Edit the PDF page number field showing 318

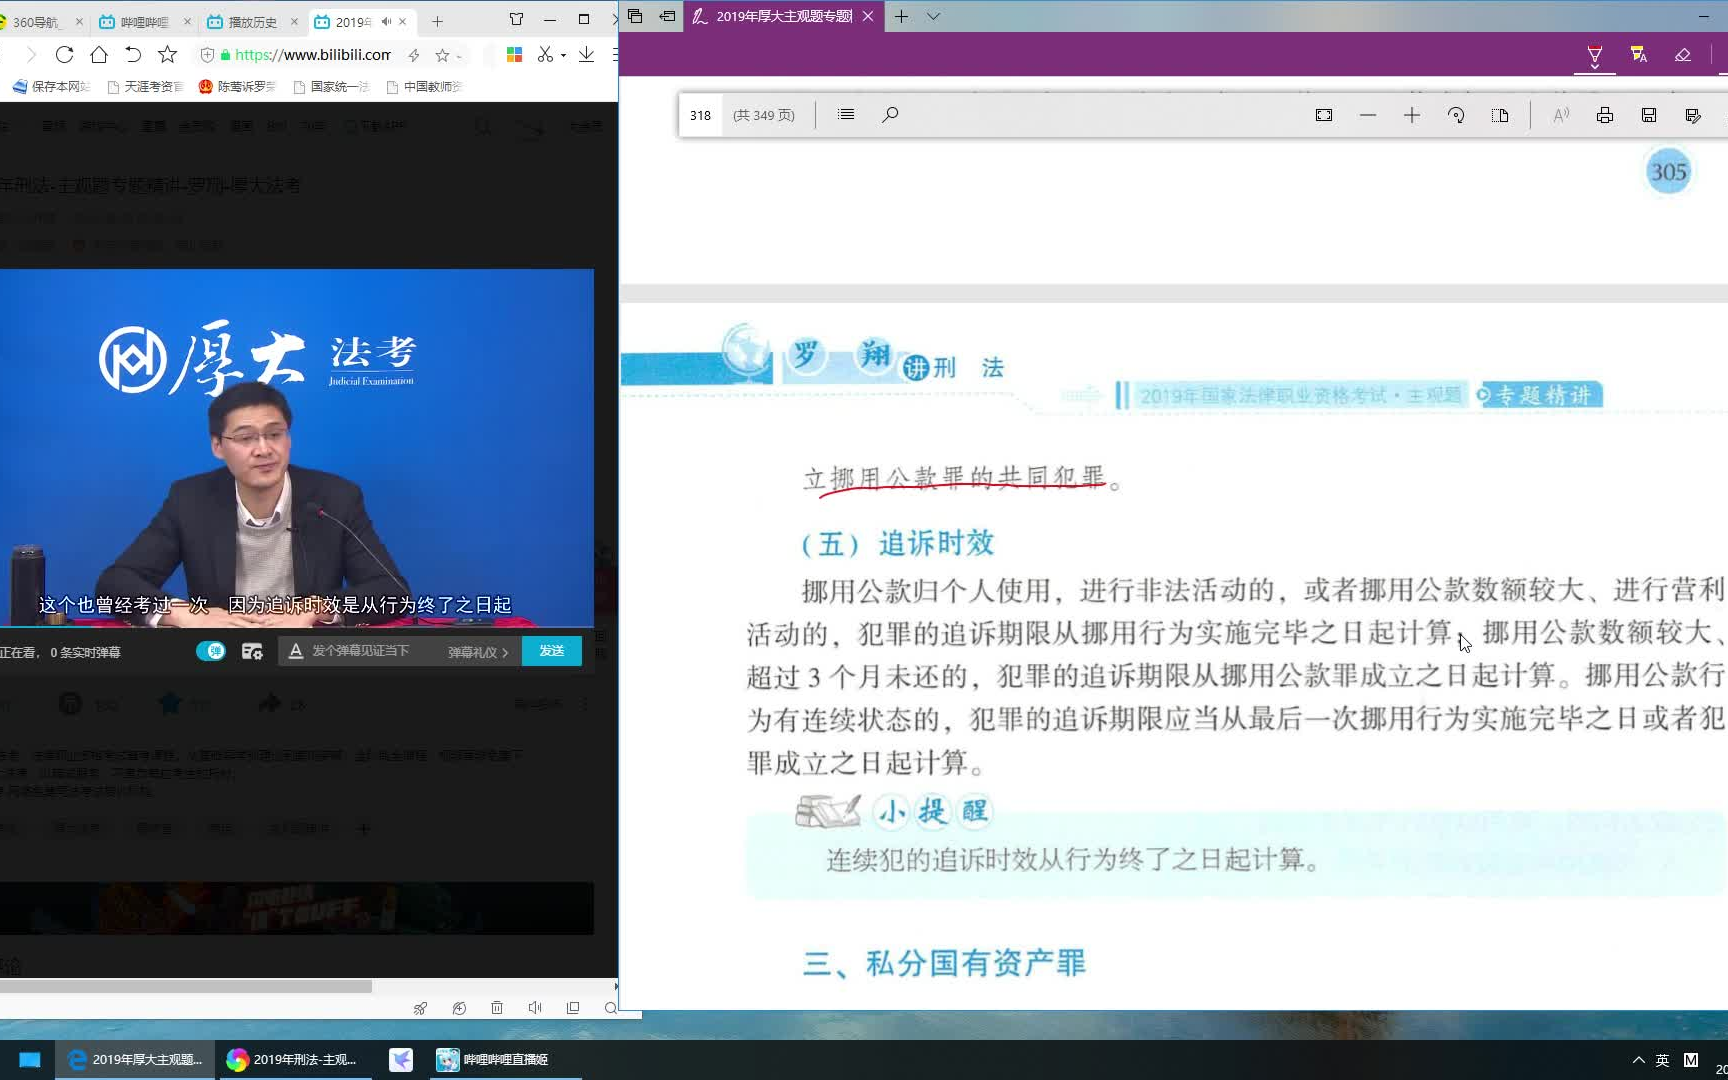point(701,115)
